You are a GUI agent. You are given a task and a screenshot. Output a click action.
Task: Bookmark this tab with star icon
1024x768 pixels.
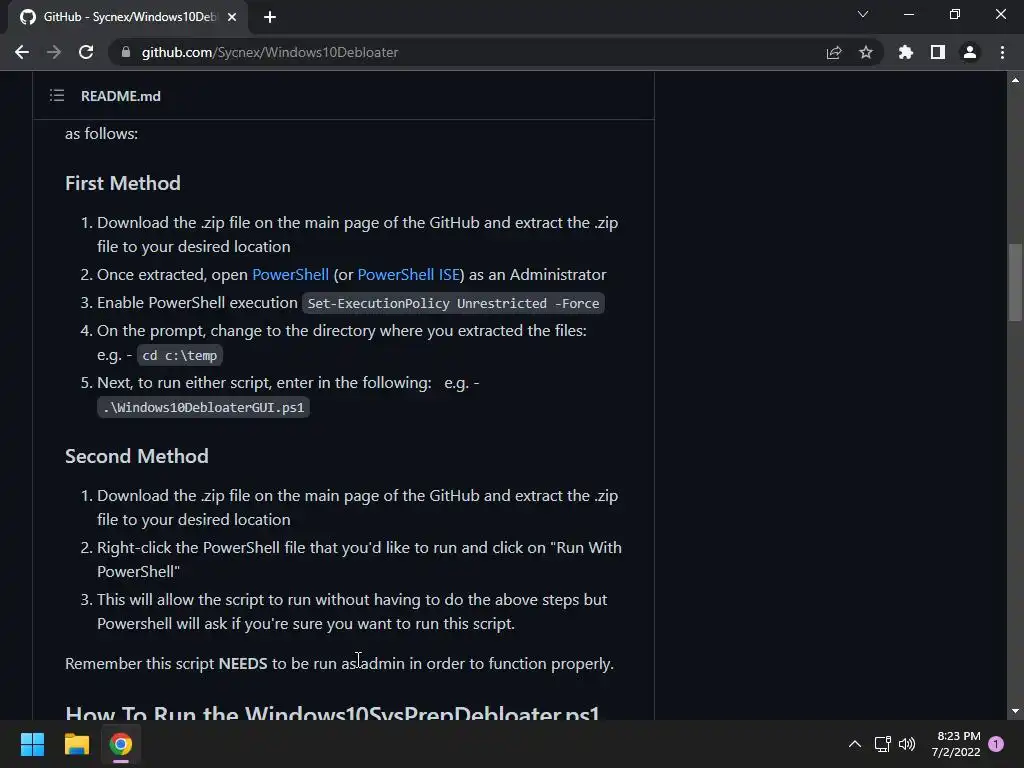tap(866, 52)
